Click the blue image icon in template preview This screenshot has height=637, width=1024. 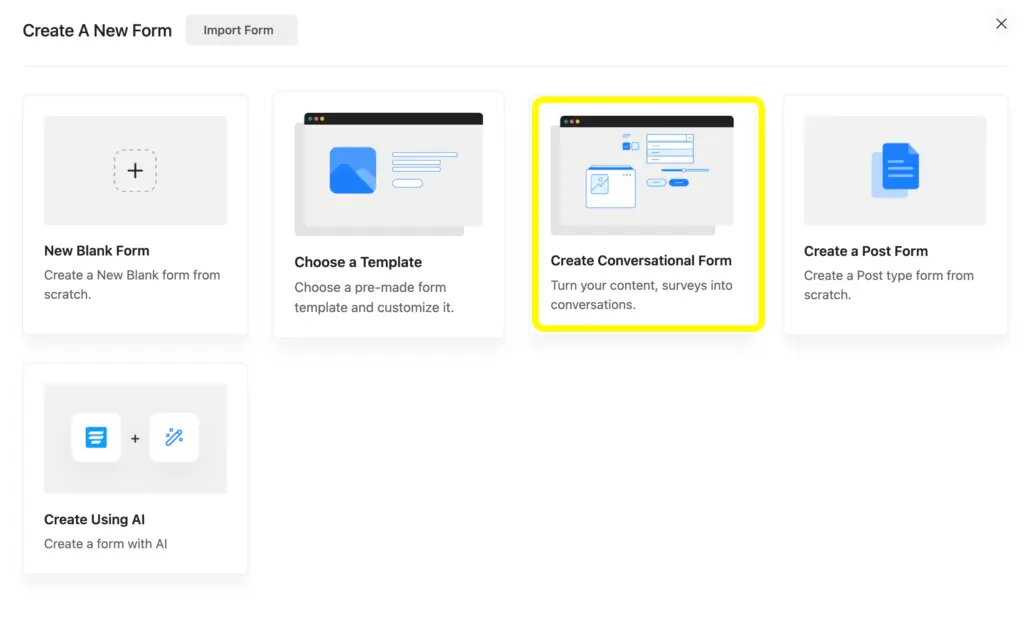pyautogui.click(x=353, y=170)
